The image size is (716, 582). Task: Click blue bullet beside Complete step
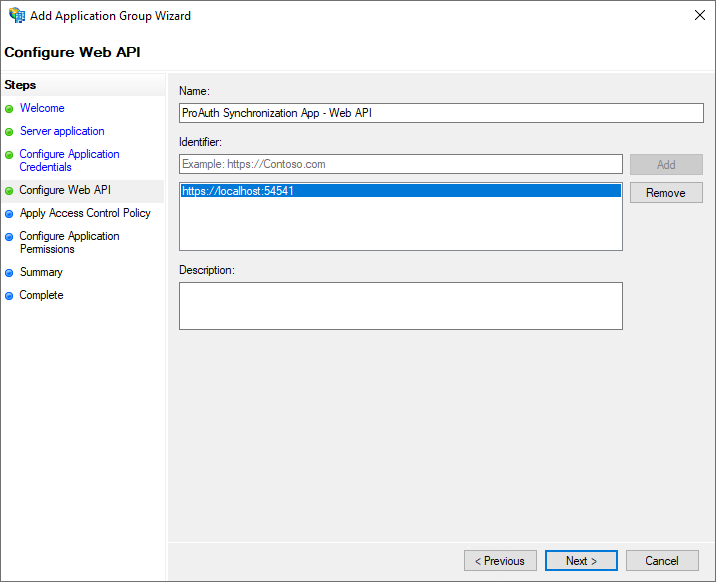click(x=9, y=296)
